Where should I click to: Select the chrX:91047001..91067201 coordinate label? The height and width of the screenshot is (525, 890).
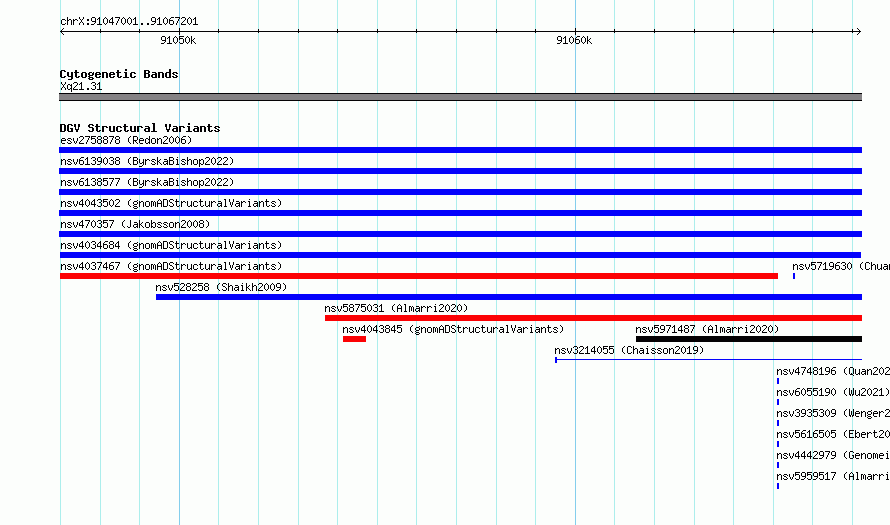click(129, 22)
